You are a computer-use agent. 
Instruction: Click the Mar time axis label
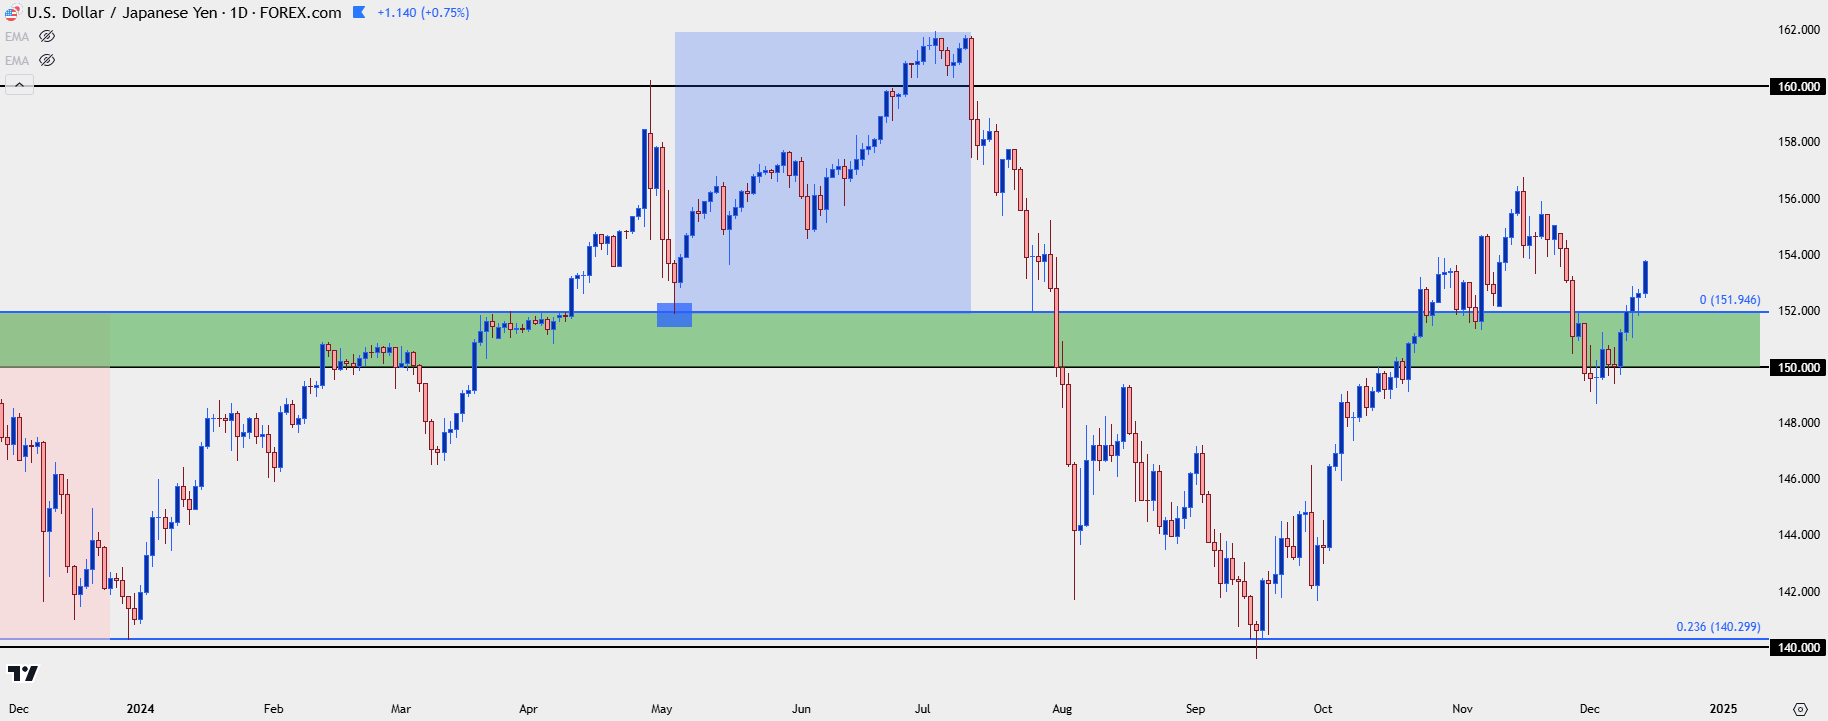click(401, 709)
